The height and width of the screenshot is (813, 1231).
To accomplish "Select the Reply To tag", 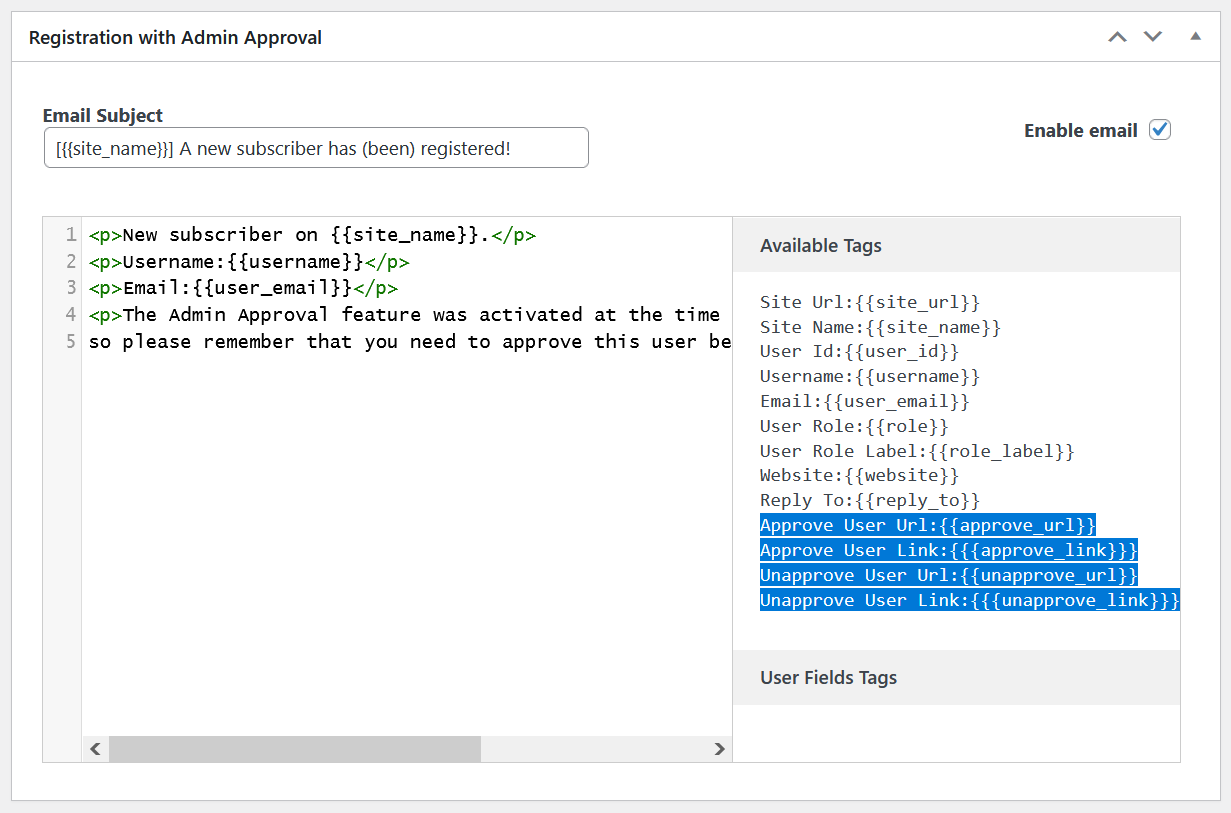I will pos(869,501).
